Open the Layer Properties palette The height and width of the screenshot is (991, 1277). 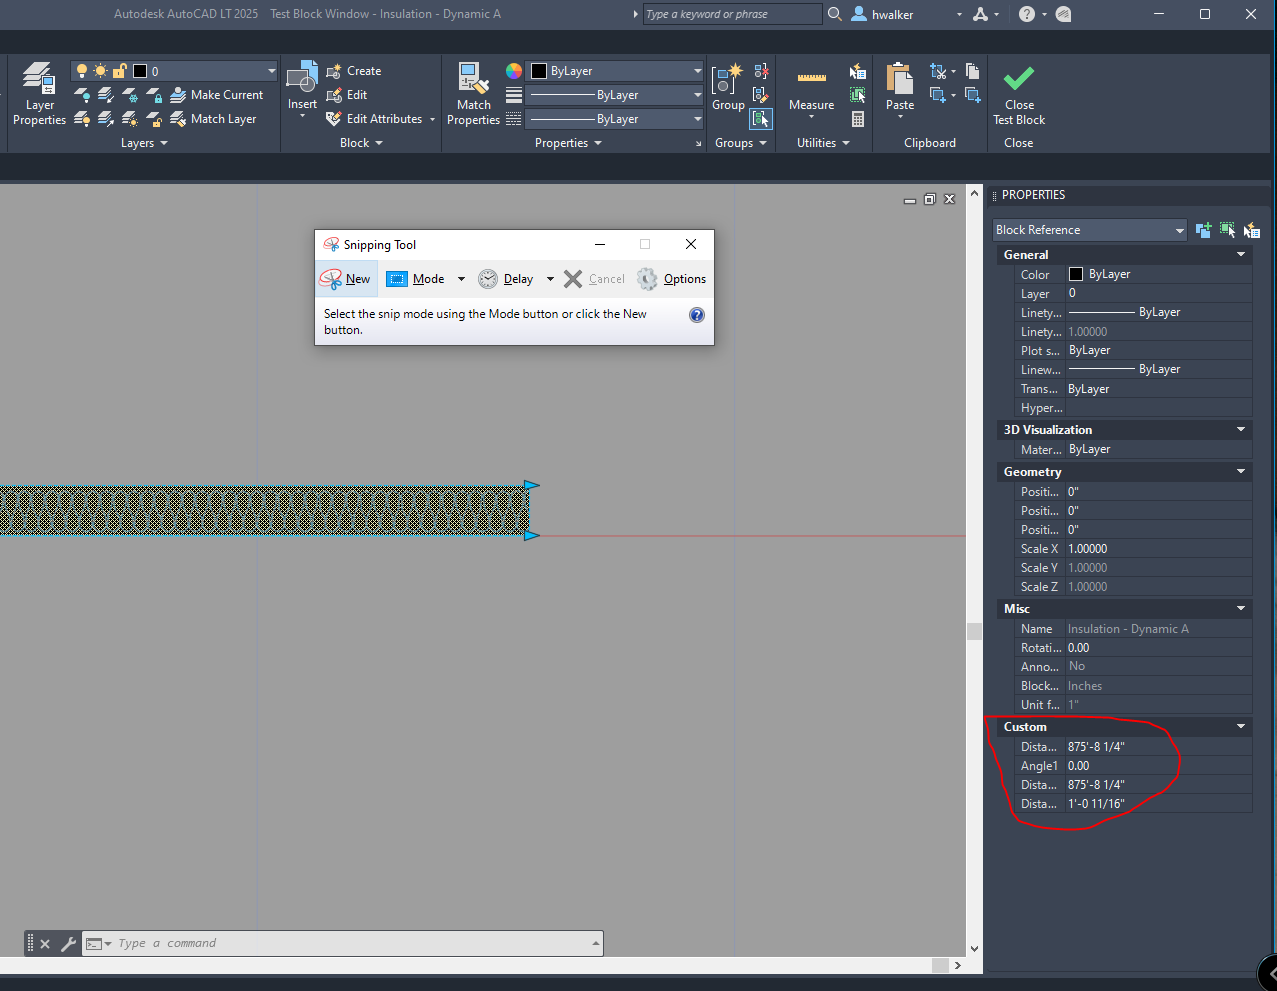coord(38,90)
